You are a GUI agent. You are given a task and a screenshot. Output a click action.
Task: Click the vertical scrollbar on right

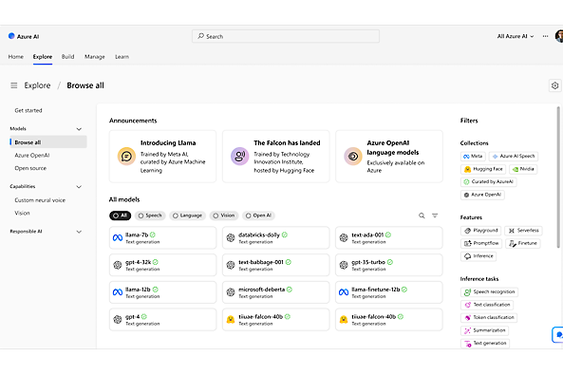[558, 177]
